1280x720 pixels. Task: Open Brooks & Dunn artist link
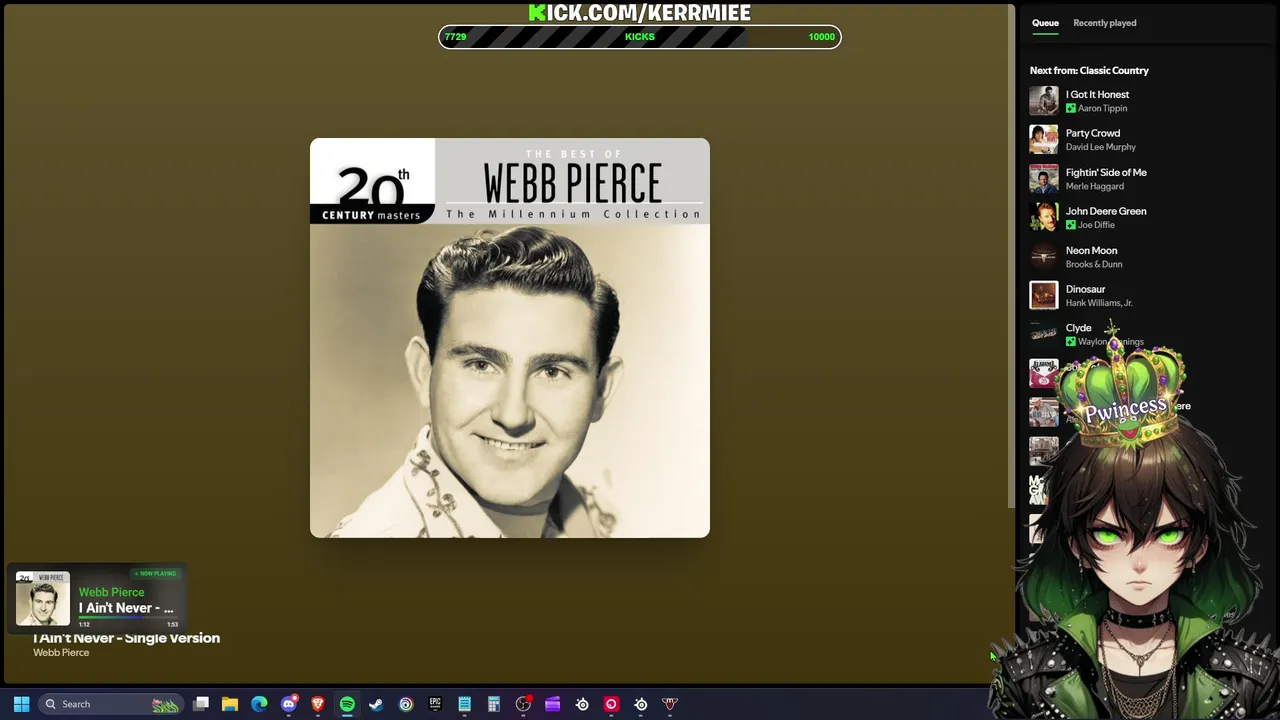[1094, 264]
